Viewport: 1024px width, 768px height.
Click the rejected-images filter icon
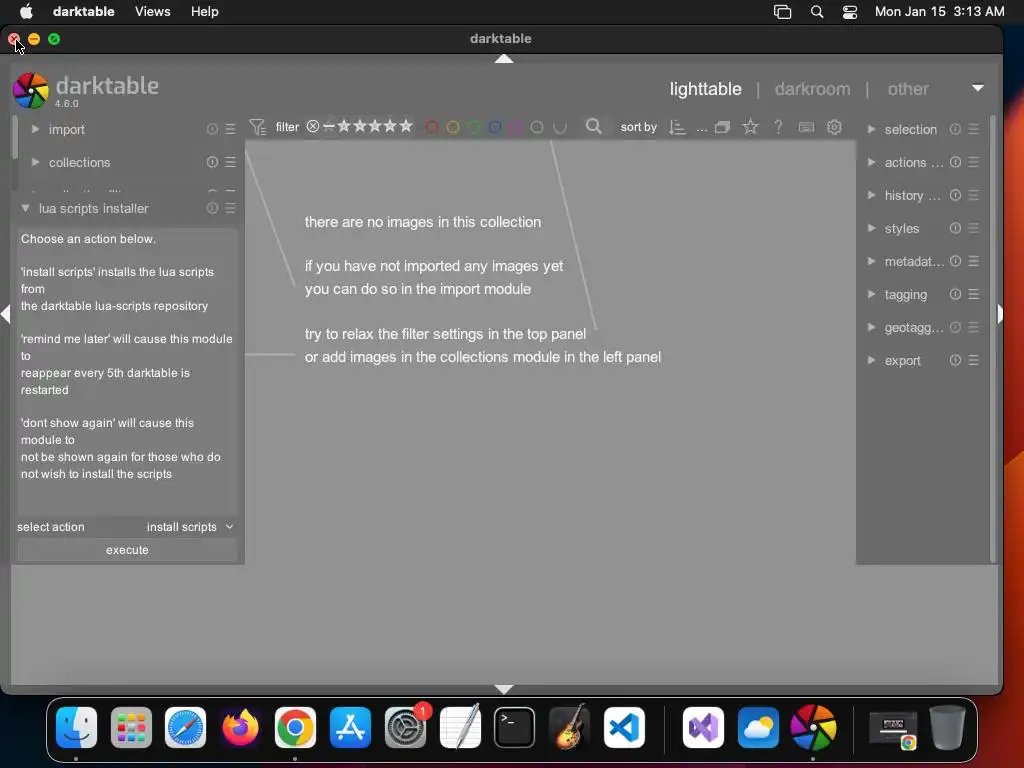point(313,127)
